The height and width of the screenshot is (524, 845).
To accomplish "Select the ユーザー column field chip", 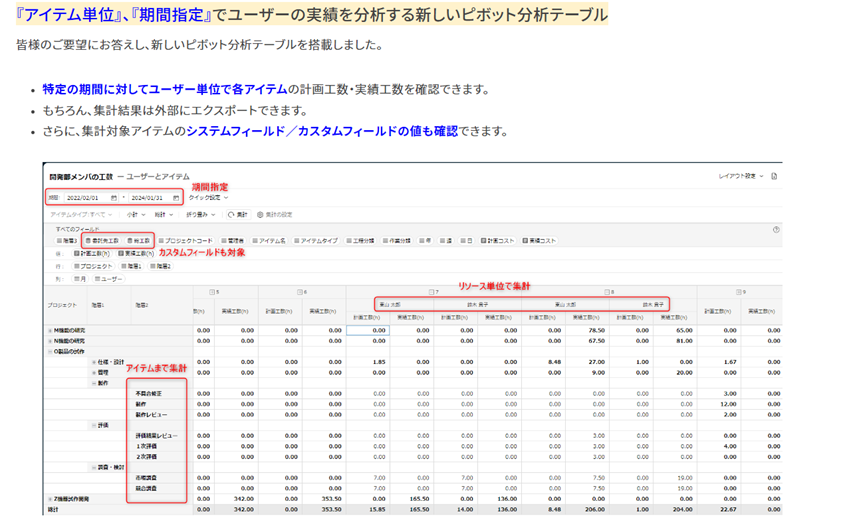I will coord(108,279).
